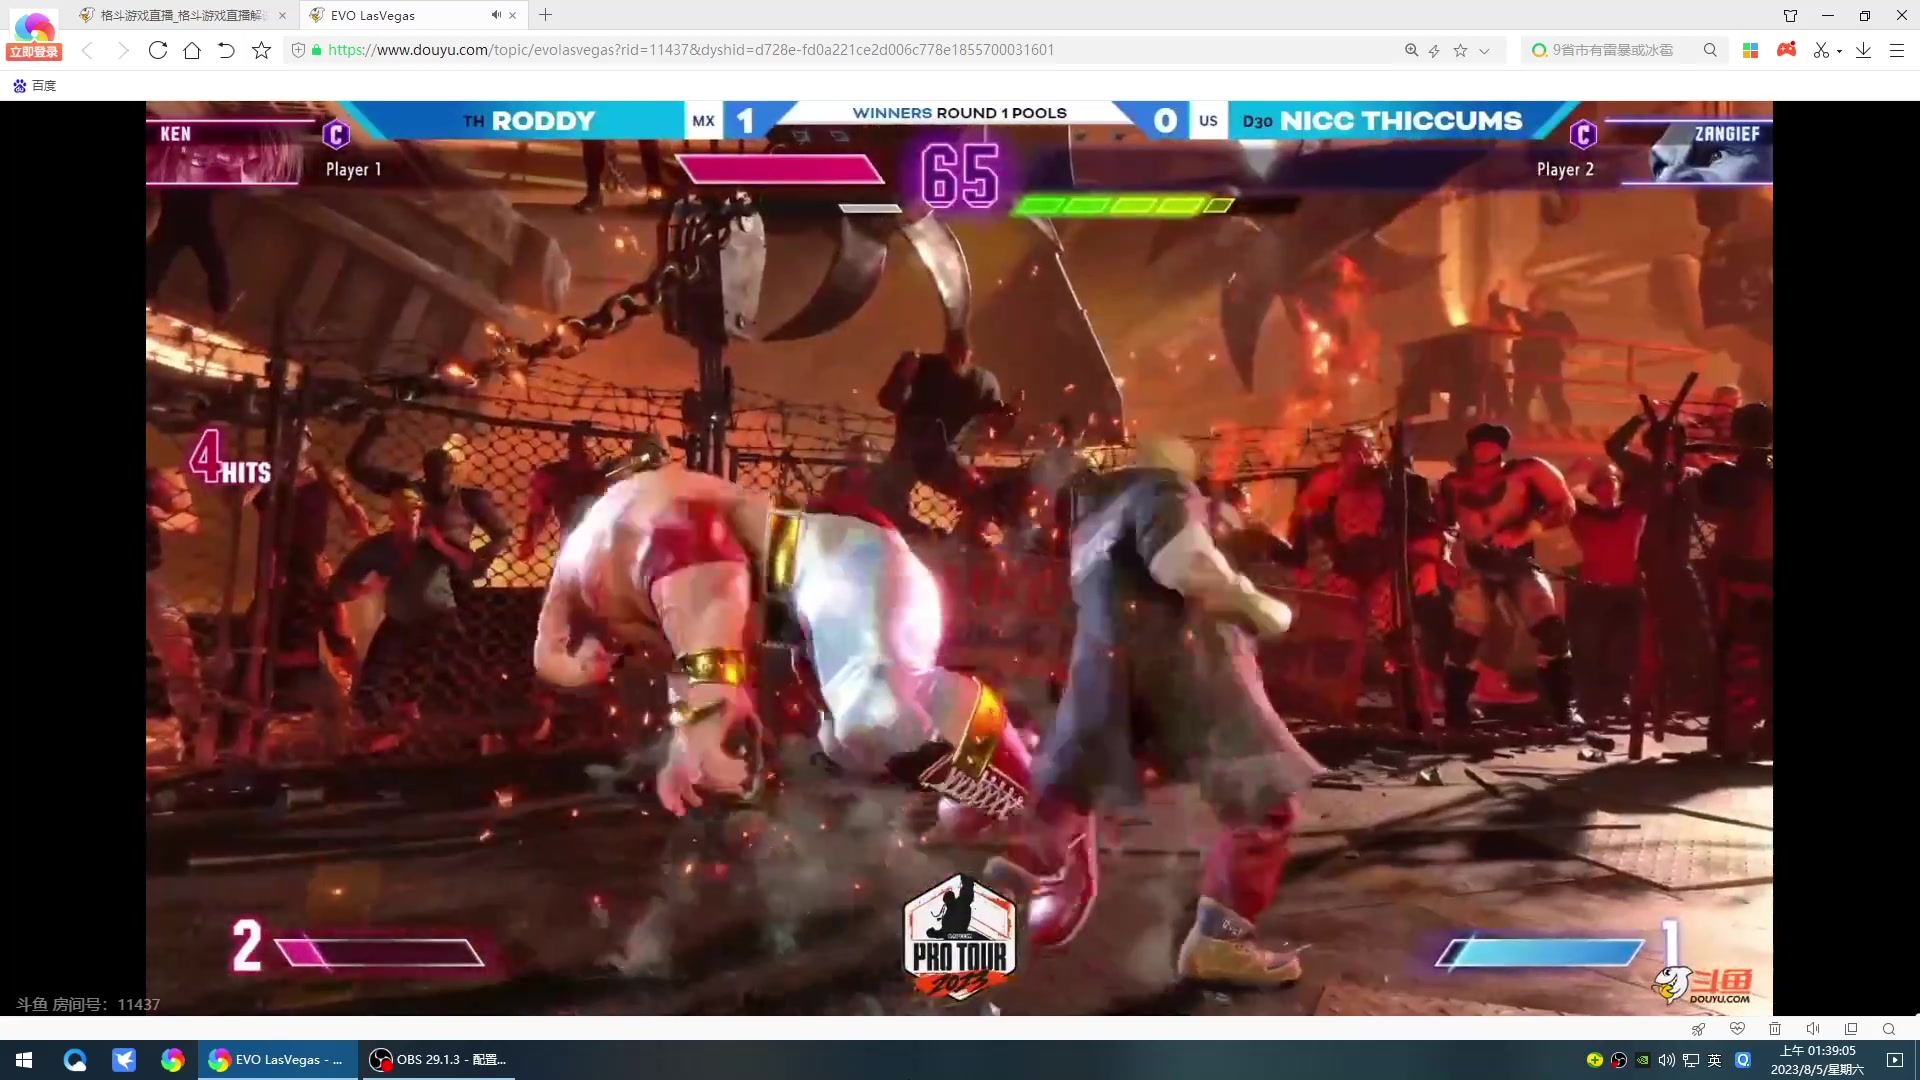
Task: Open the NVIDIA tray icon
Action: (x=1643, y=1060)
